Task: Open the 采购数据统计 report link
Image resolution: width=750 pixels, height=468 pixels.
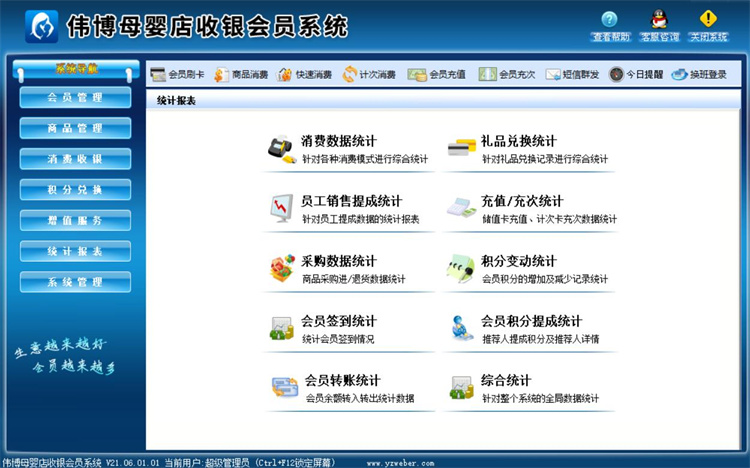Action: (x=339, y=261)
